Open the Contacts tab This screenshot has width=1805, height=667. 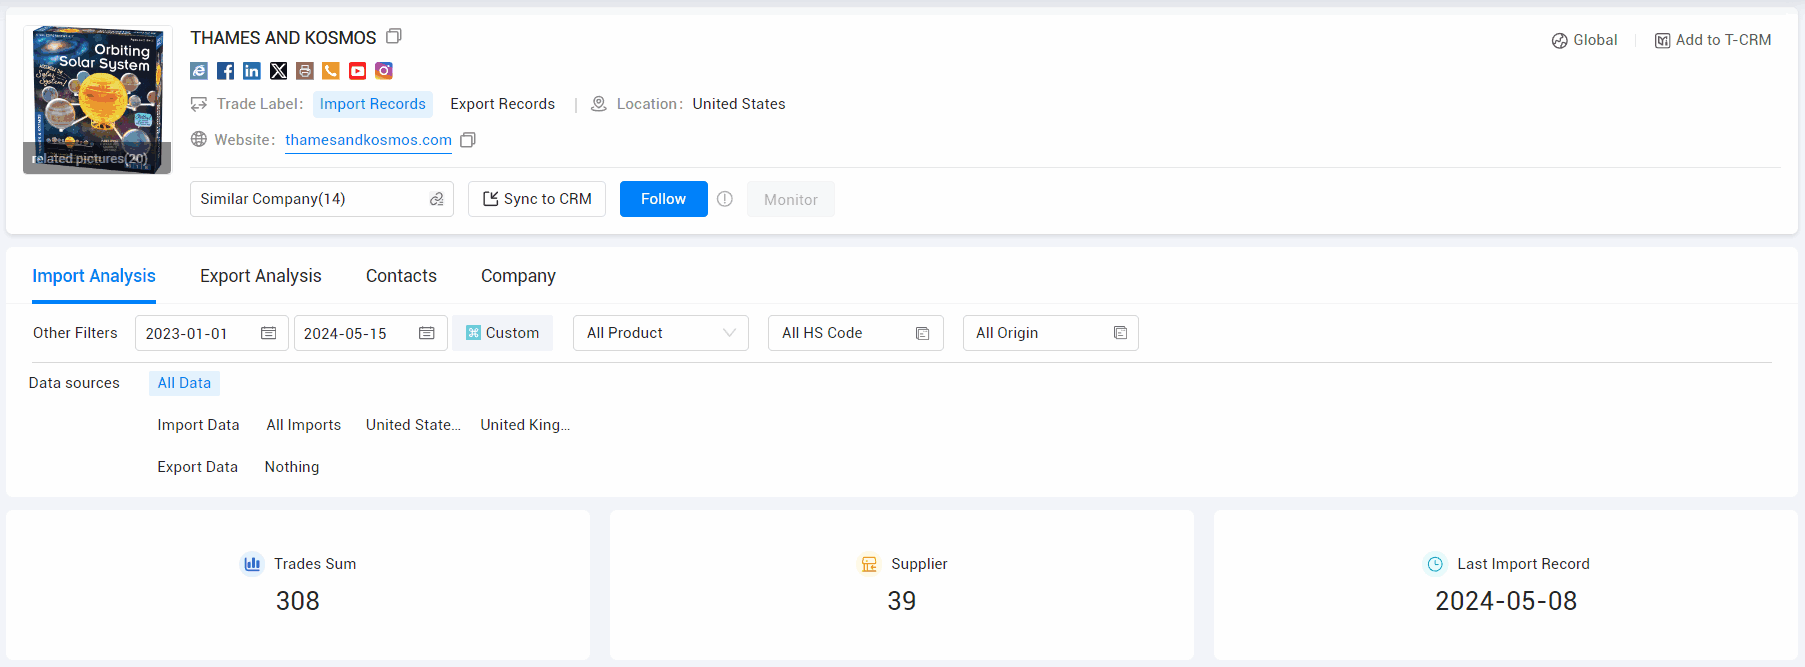401,276
